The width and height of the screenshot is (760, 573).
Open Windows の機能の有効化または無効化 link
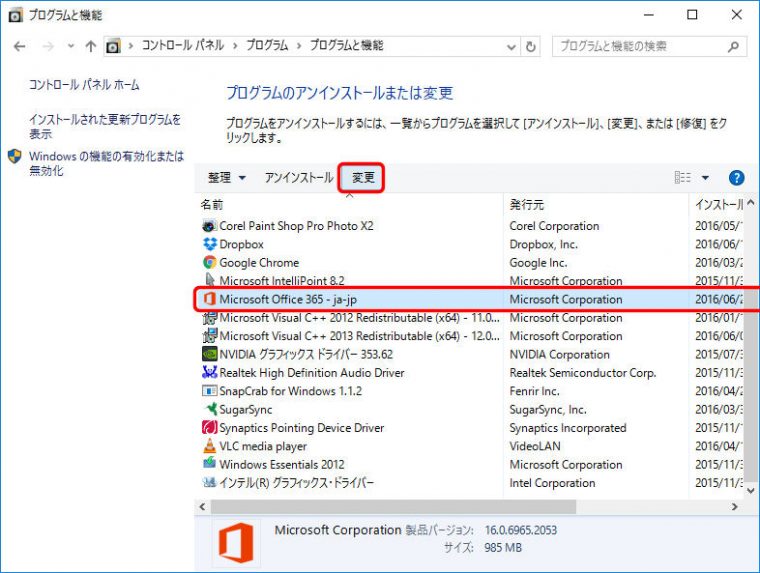[x=106, y=163]
